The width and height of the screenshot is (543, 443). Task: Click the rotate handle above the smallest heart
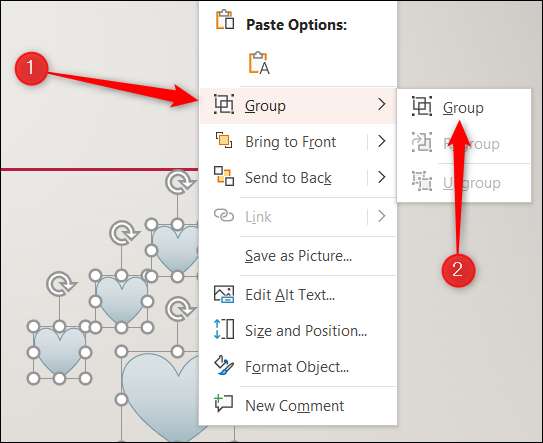point(60,284)
